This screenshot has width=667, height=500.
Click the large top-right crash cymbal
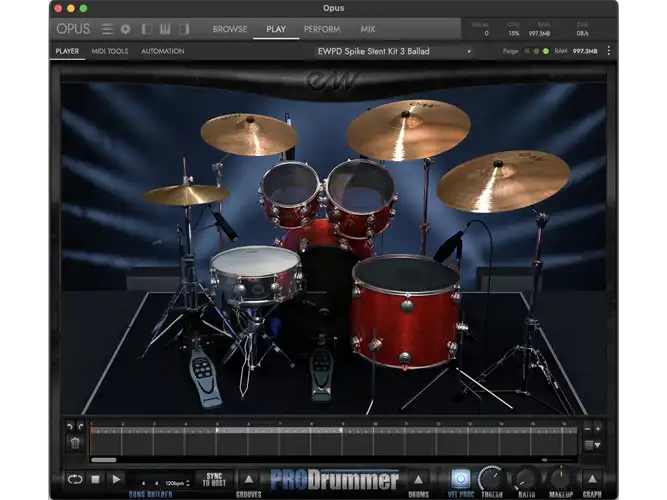click(408, 130)
